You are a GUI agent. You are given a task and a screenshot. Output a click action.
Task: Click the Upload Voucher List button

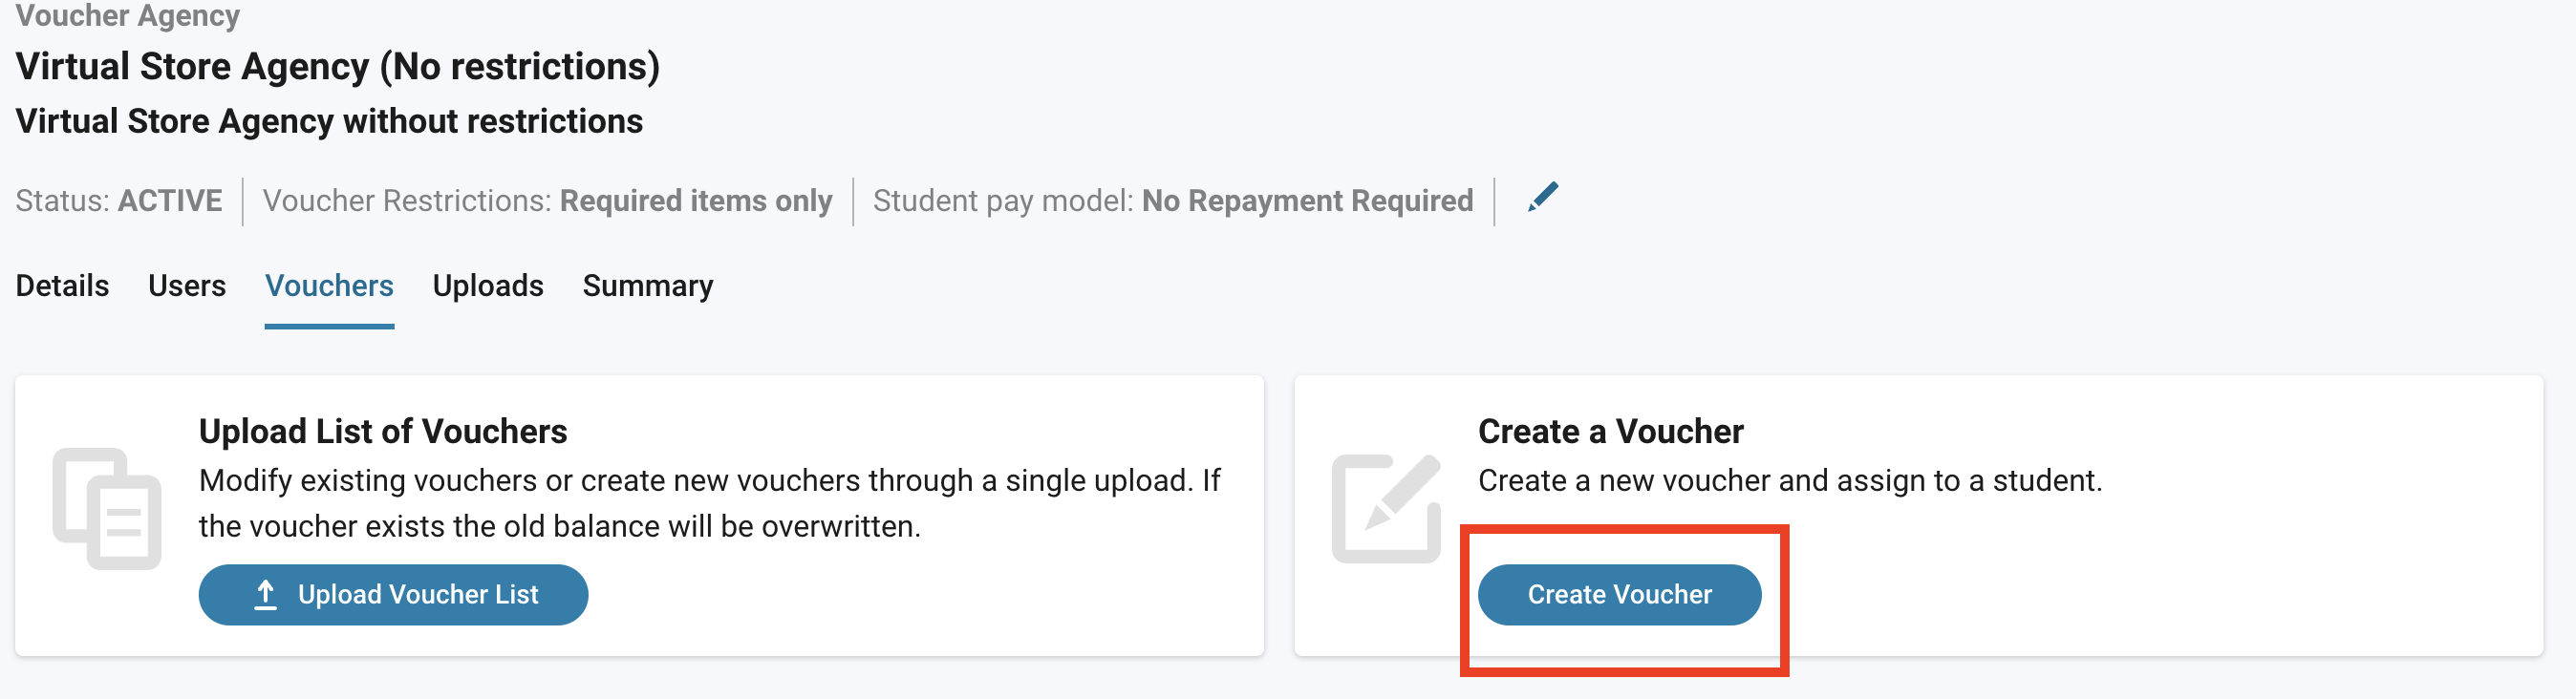[393, 594]
